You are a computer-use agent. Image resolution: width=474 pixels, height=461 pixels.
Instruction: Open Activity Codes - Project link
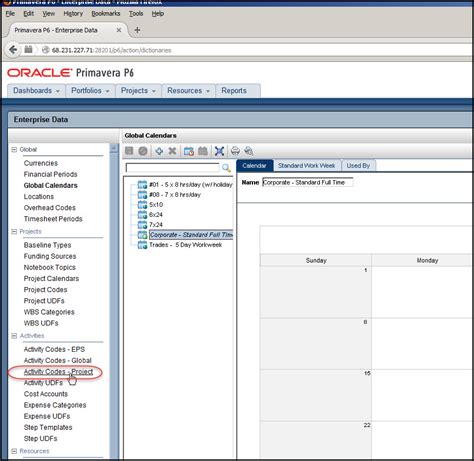(x=58, y=372)
